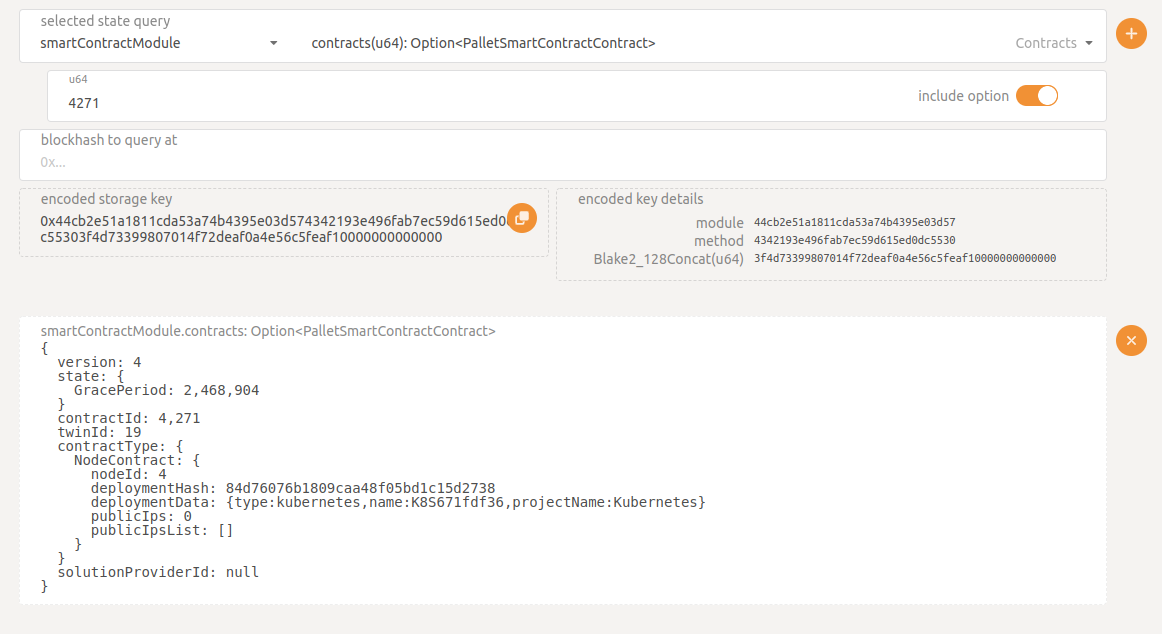Image resolution: width=1162 pixels, height=634 pixels.
Task: Click the GracePeriod value 2,468,904
Action: tap(221, 390)
